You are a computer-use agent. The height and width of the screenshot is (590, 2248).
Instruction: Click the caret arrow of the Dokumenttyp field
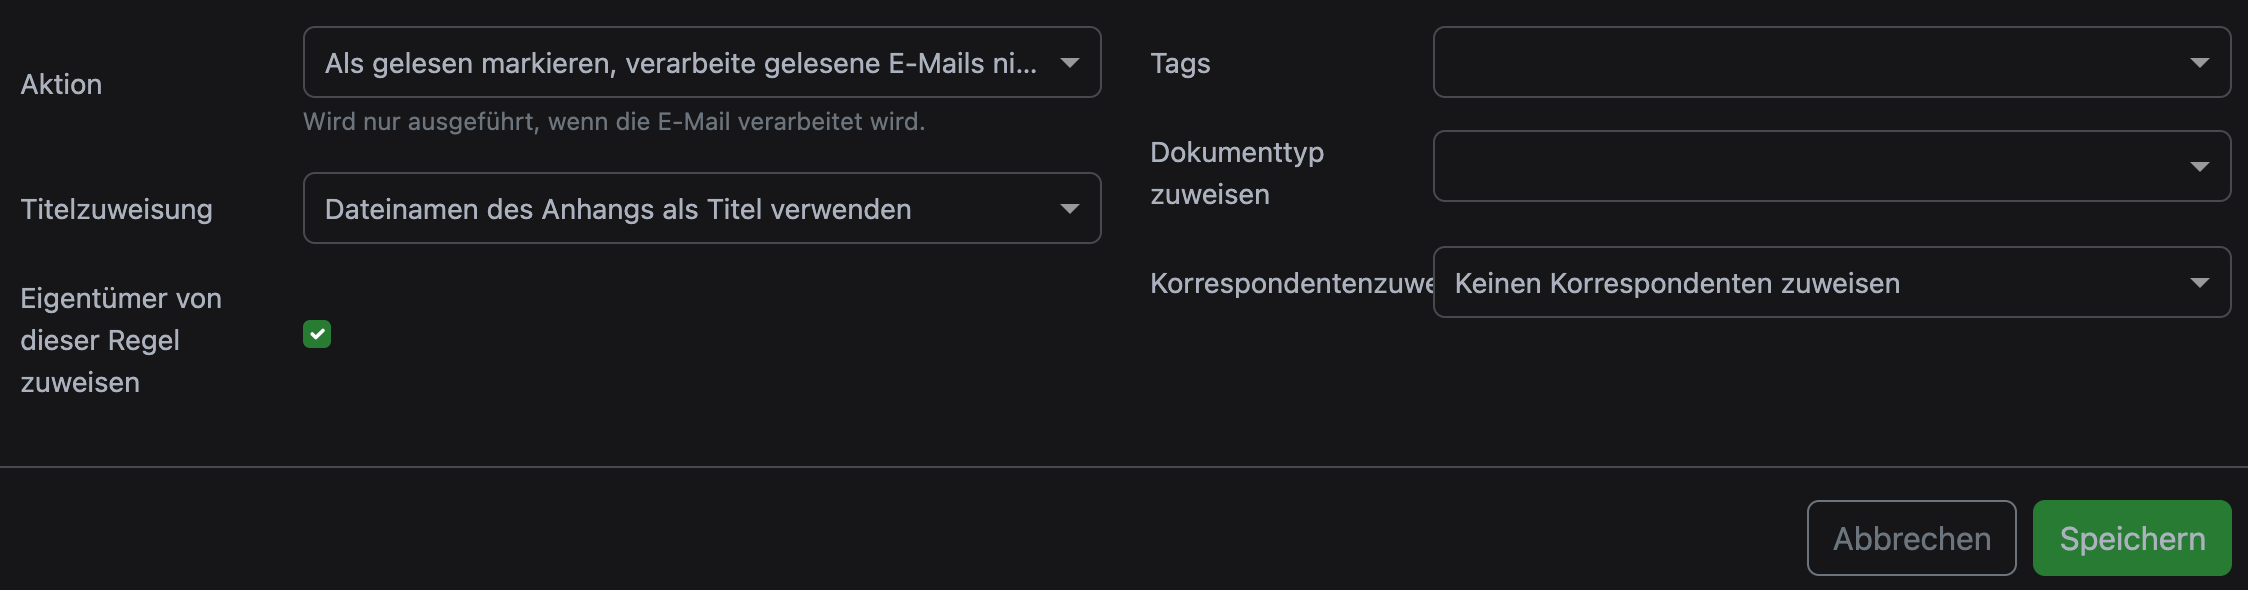tap(2199, 167)
